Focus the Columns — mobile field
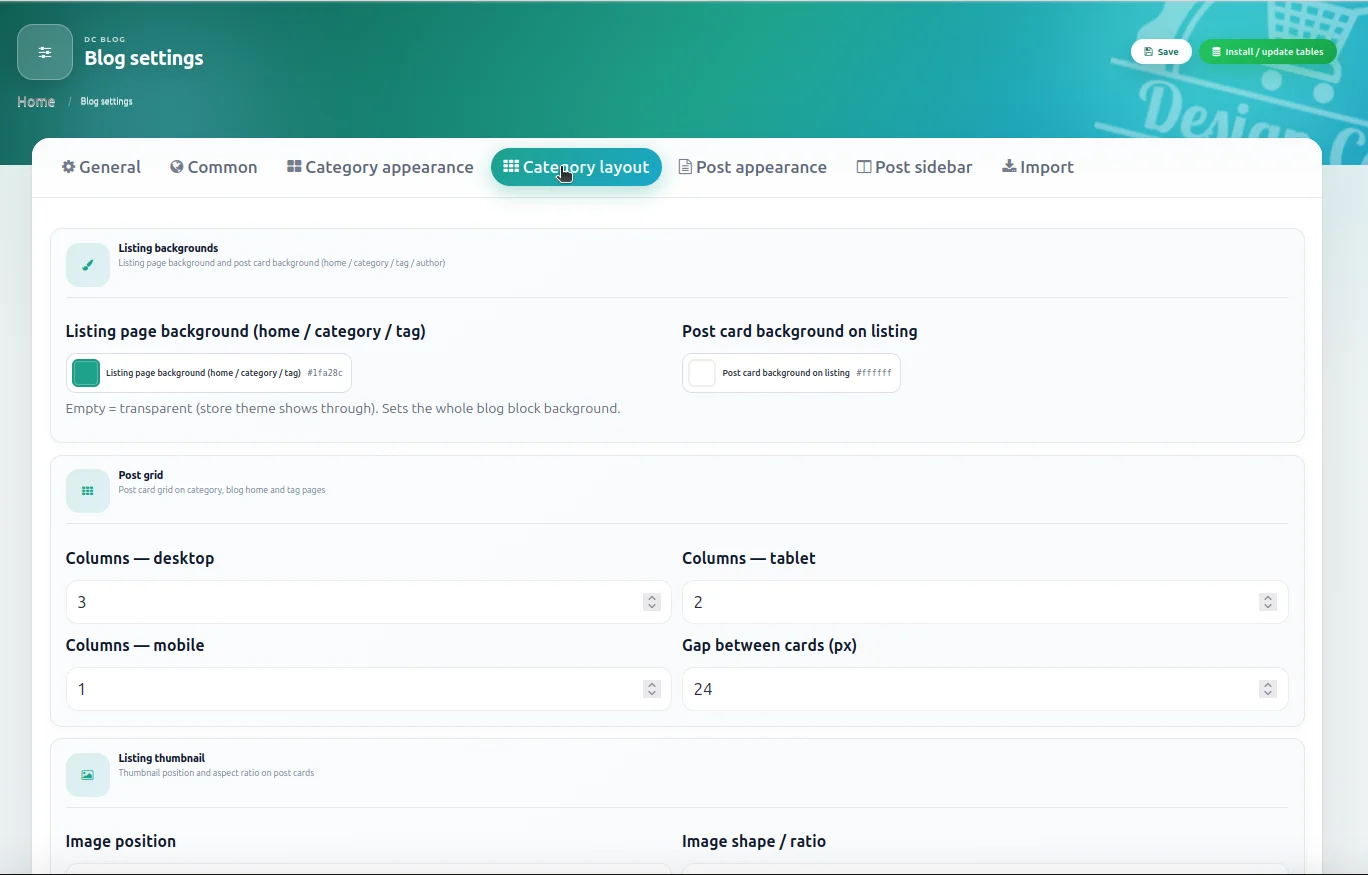 click(x=368, y=689)
